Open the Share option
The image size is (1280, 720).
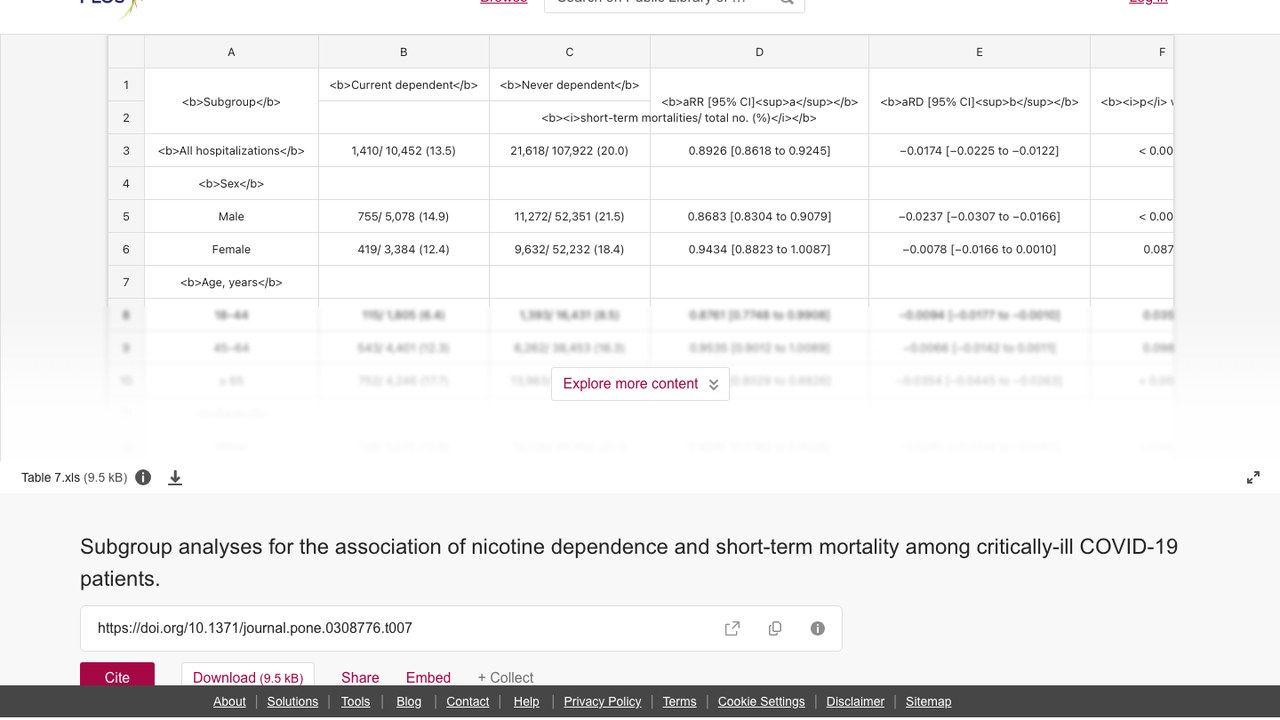click(360, 678)
